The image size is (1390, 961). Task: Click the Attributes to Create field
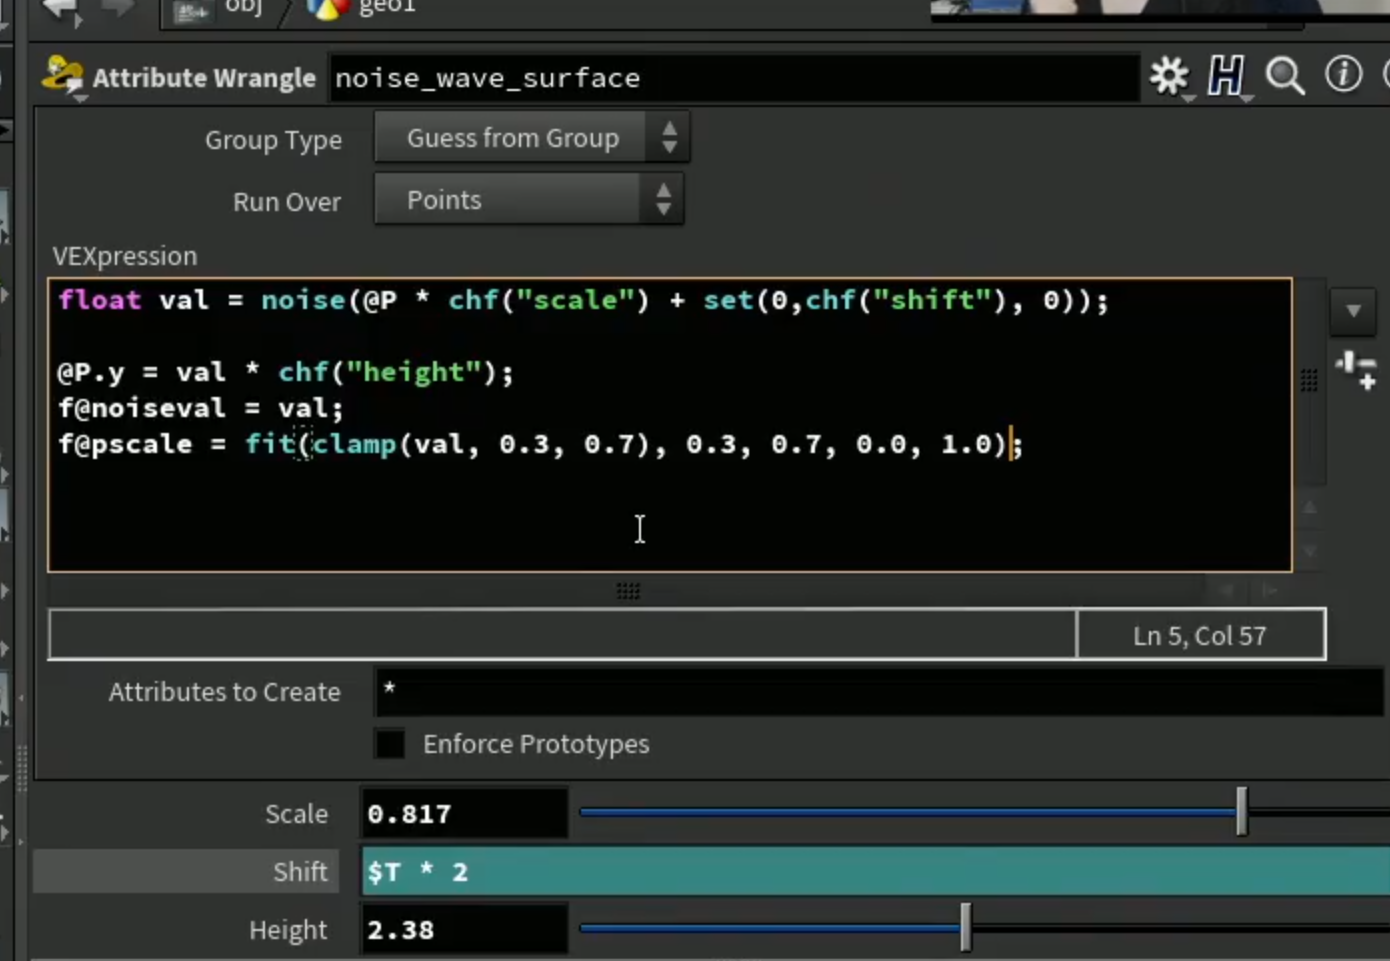tap(880, 691)
